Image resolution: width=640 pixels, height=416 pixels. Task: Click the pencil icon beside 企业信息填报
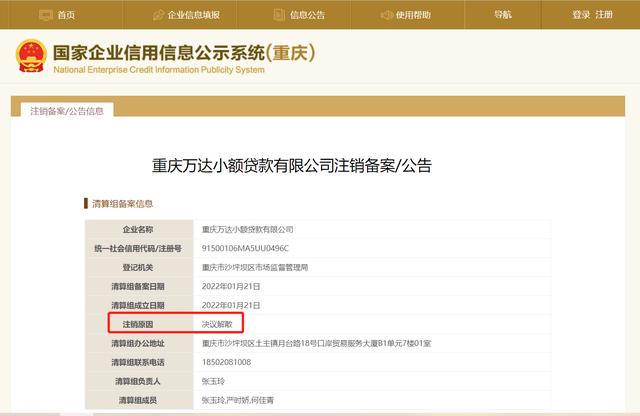[x=158, y=15]
